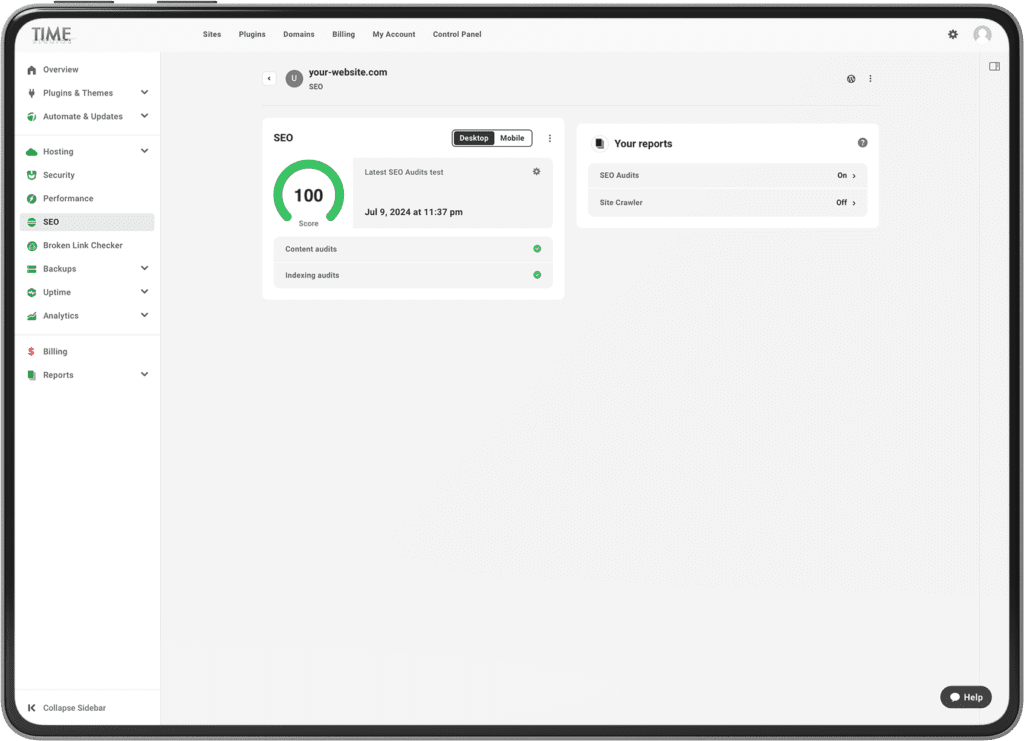Toggle the right side panel icon
1024x741 pixels.
[x=994, y=67]
